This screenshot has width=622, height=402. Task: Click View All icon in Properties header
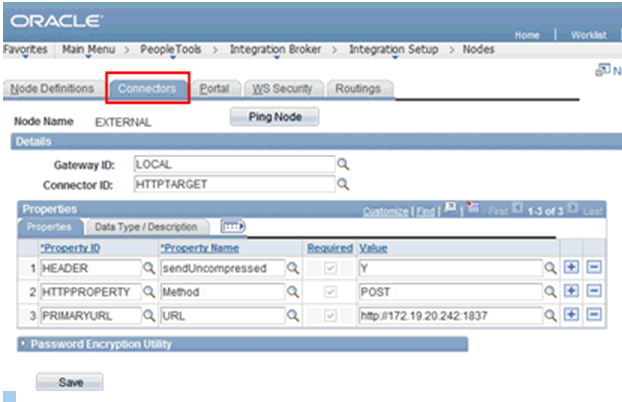pyautogui.click(x=450, y=208)
